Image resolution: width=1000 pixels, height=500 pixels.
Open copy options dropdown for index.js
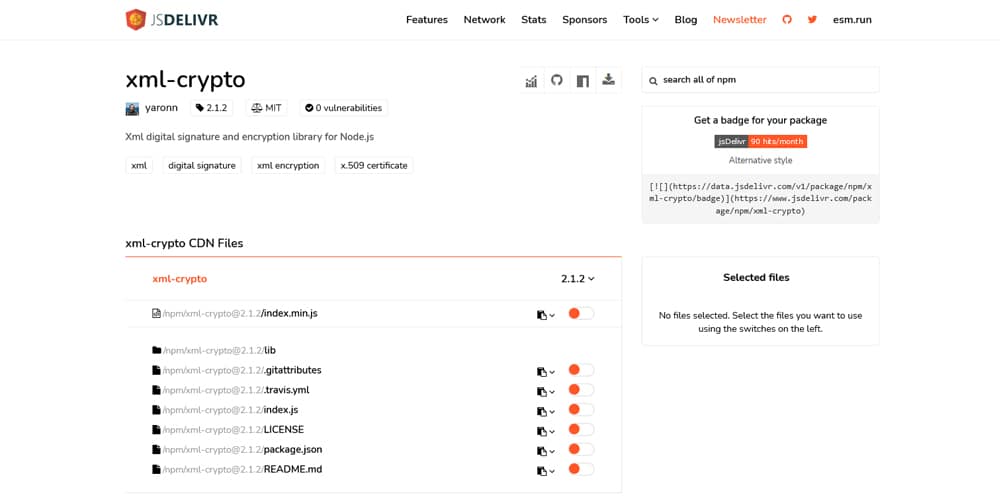click(546, 411)
